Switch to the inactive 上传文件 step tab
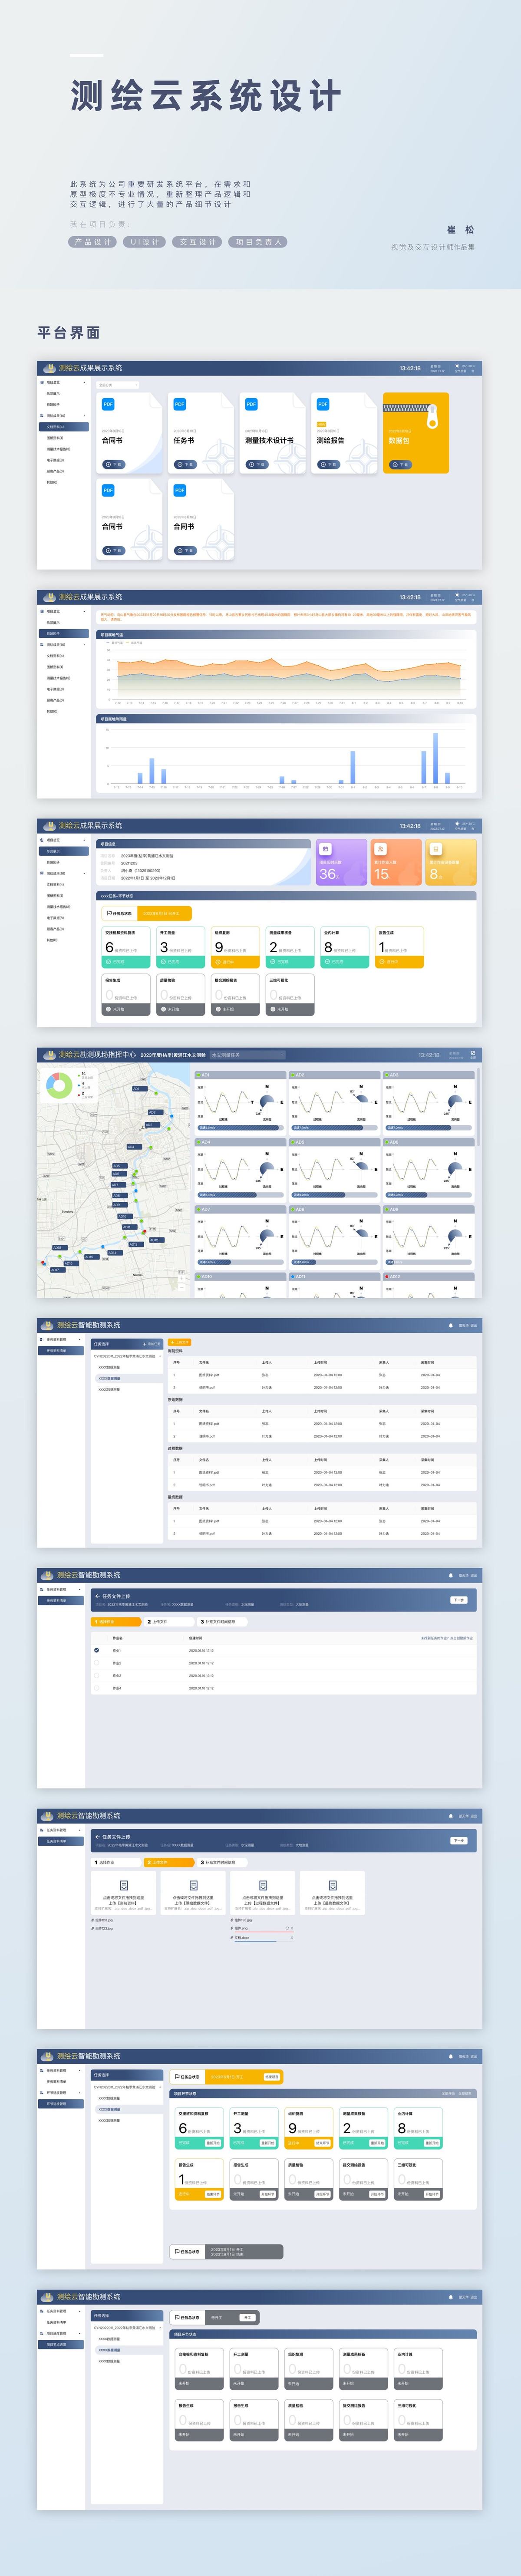Screen dimensions: 521x2576 coord(169,1622)
